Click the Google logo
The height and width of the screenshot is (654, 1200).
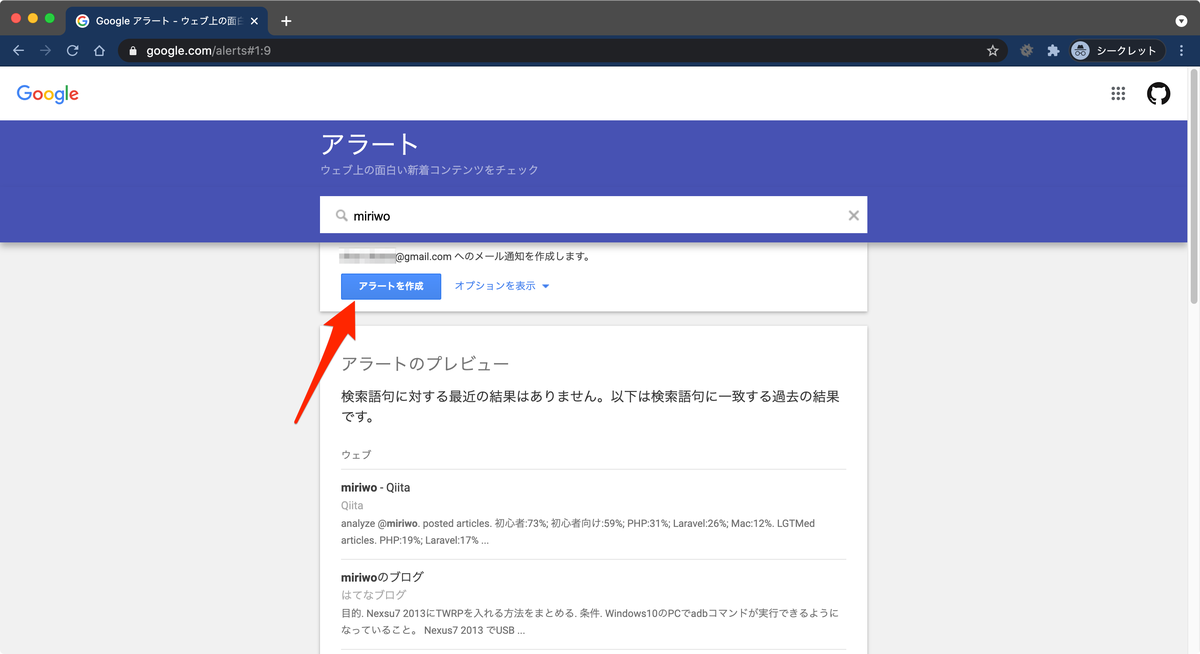[x=47, y=94]
